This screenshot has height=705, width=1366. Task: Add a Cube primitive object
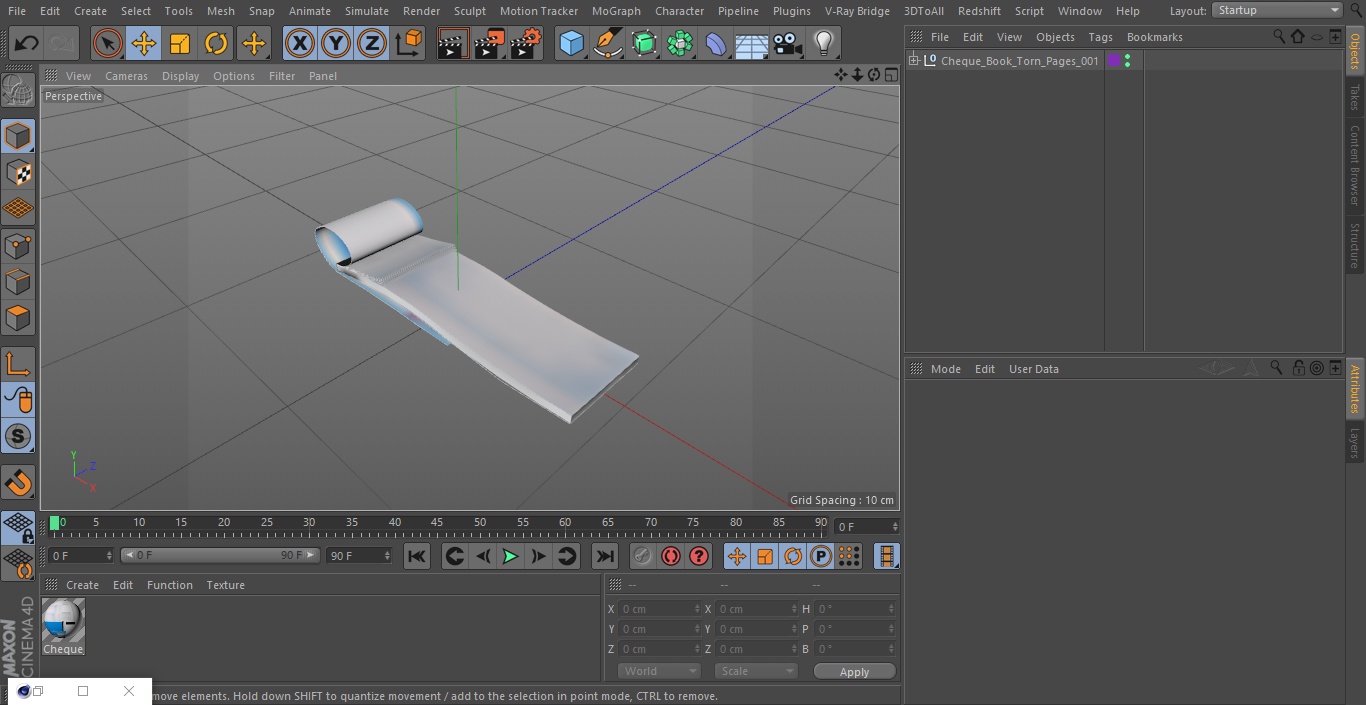click(571, 43)
